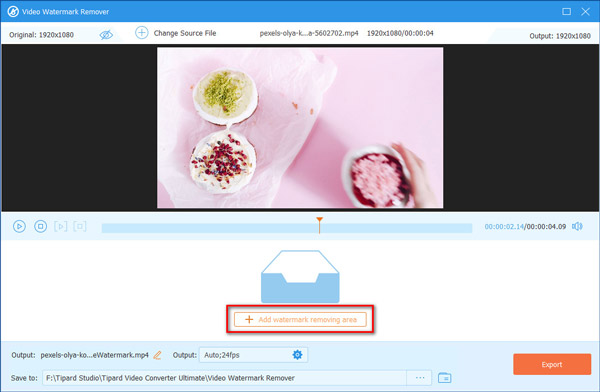Close the Video Watermark Remover window
600x392 pixels.
585,11
